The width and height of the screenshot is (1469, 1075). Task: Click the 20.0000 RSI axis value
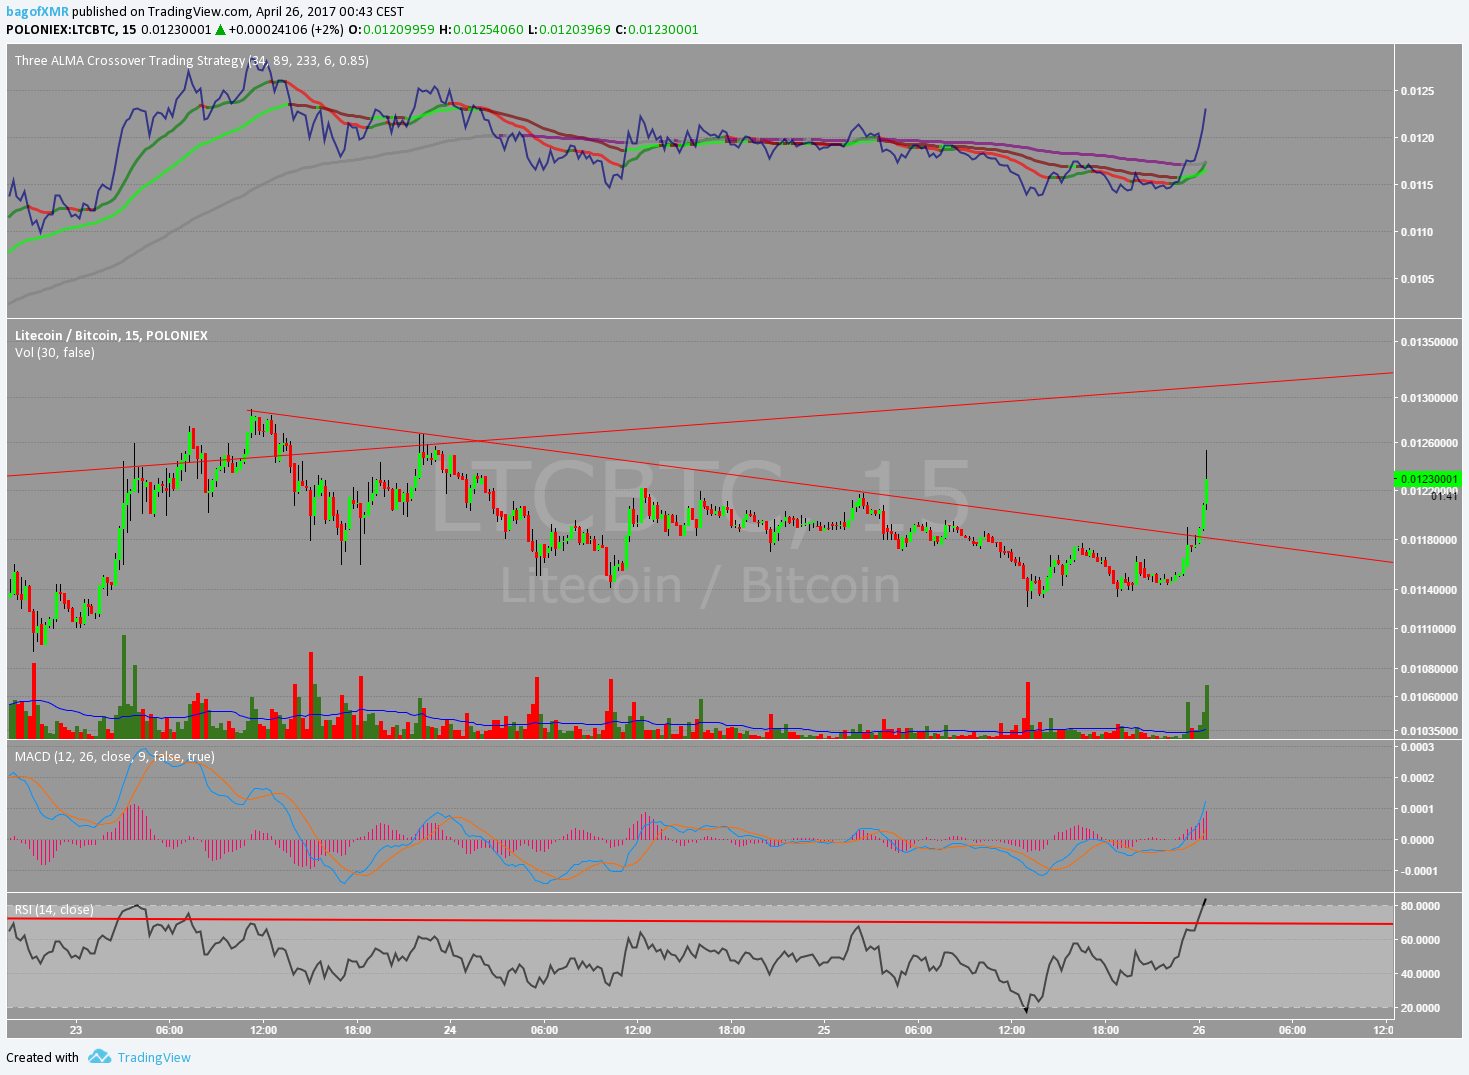click(1419, 1008)
